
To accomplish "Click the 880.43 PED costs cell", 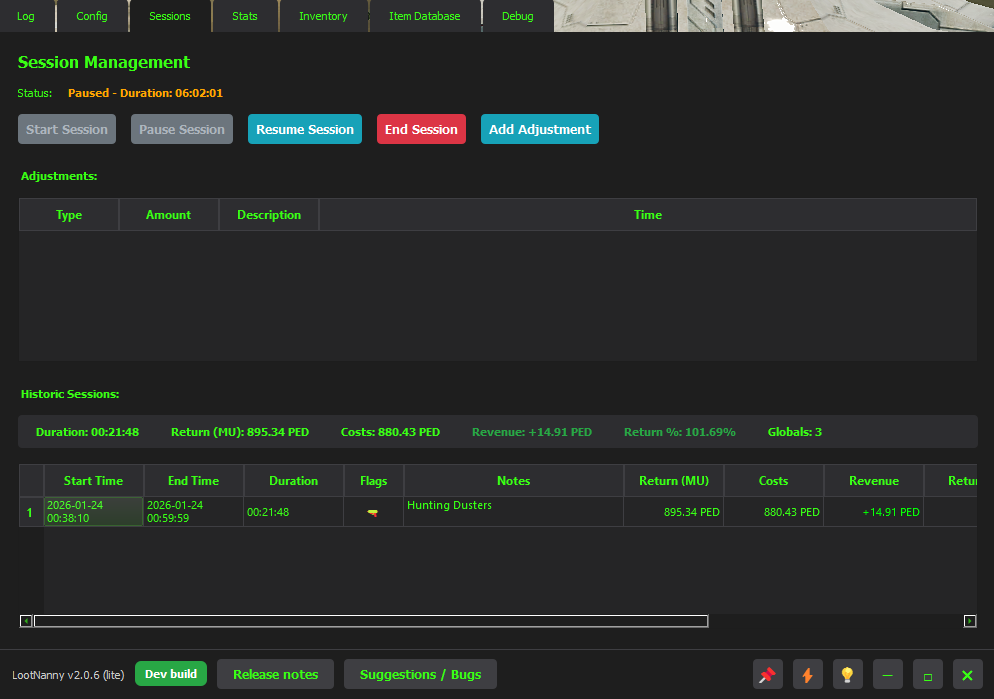I will [x=773, y=511].
